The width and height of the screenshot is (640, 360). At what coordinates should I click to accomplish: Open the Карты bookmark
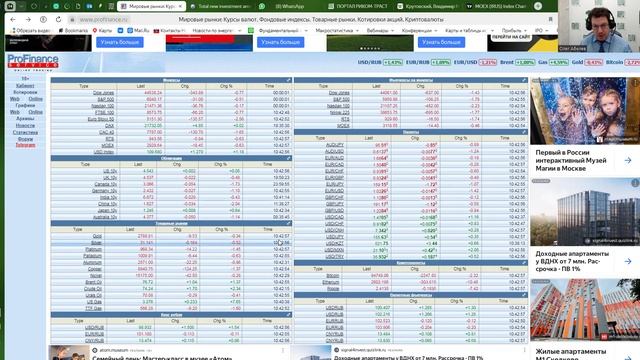coord(102,31)
